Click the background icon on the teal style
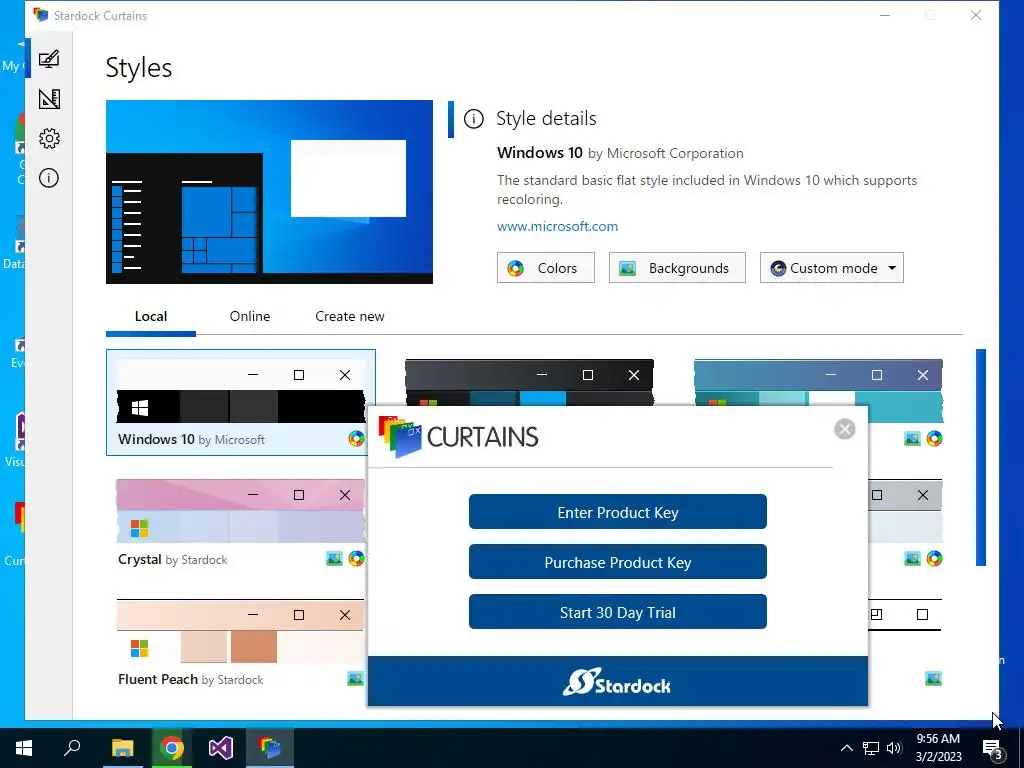Viewport: 1024px width, 768px height. (912, 439)
